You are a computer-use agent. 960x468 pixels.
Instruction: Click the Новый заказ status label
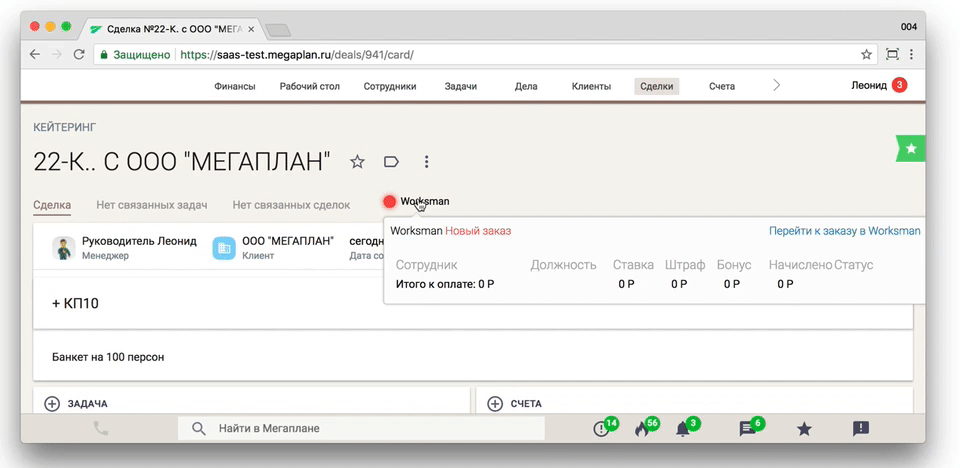[x=478, y=231]
